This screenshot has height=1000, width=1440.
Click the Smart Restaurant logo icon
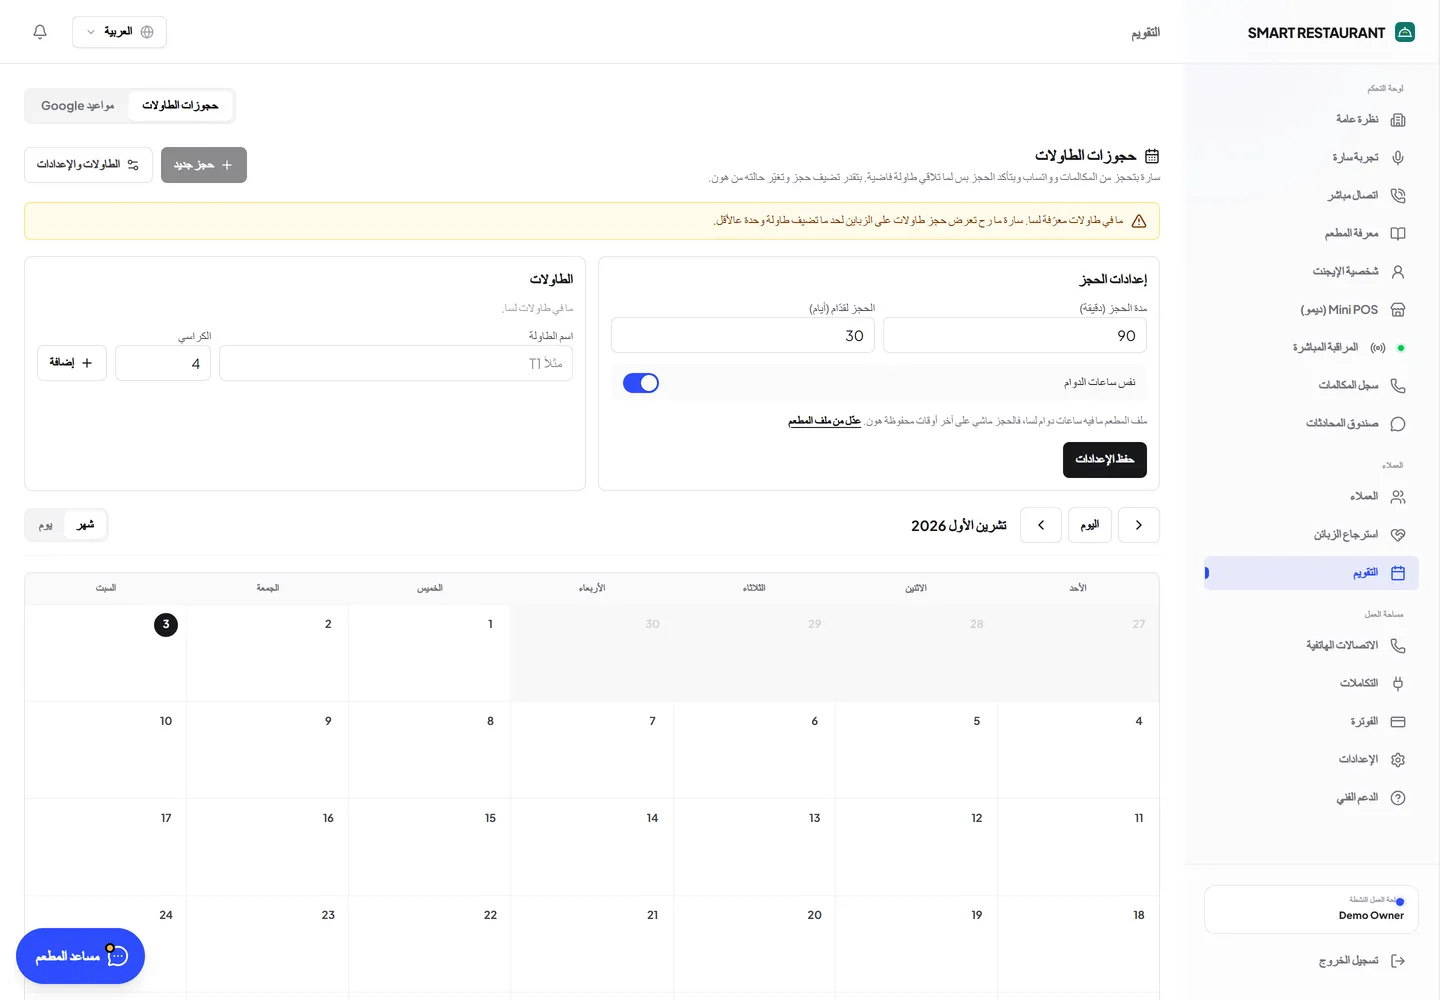(x=1405, y=32)
